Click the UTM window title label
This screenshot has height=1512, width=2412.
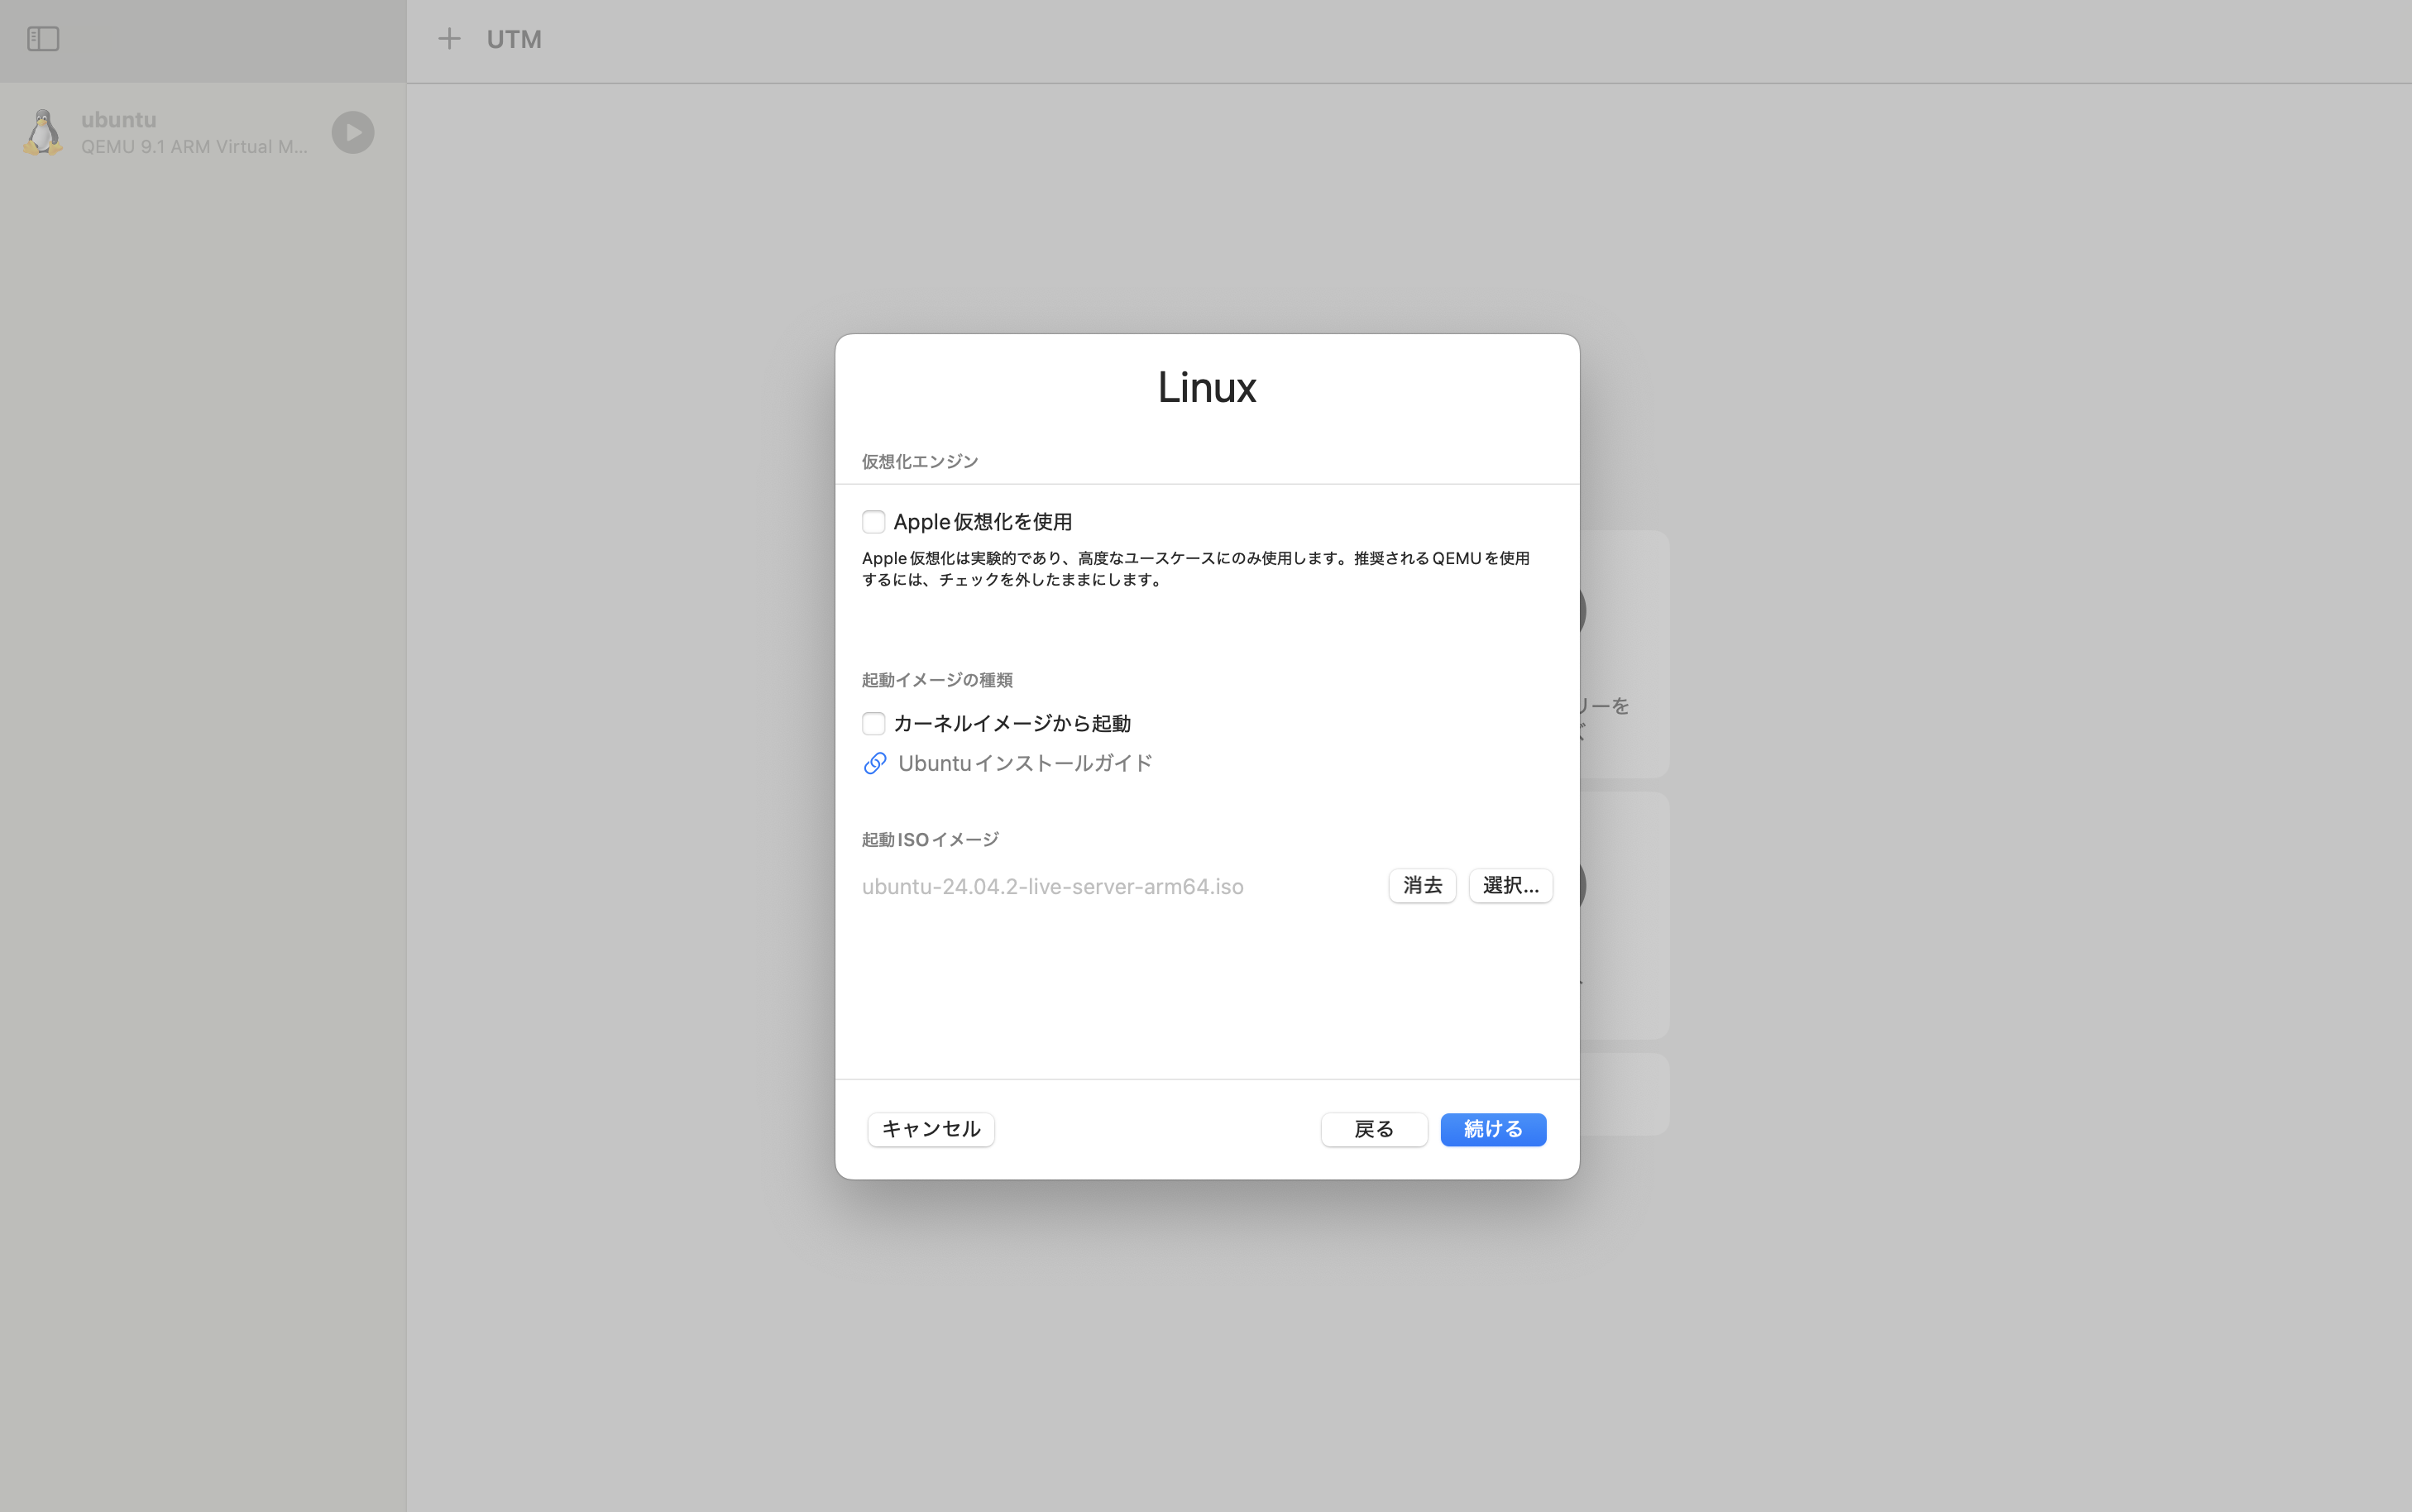click(514, 39)
